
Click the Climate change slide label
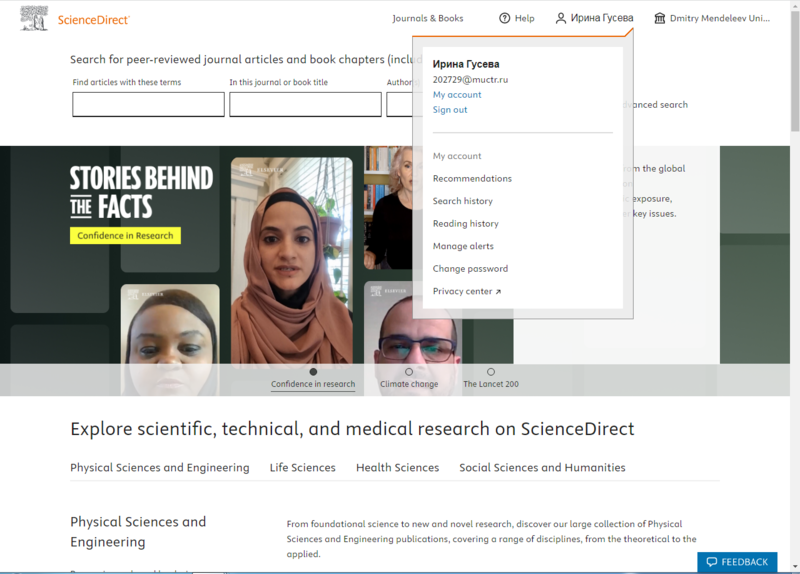409,384
